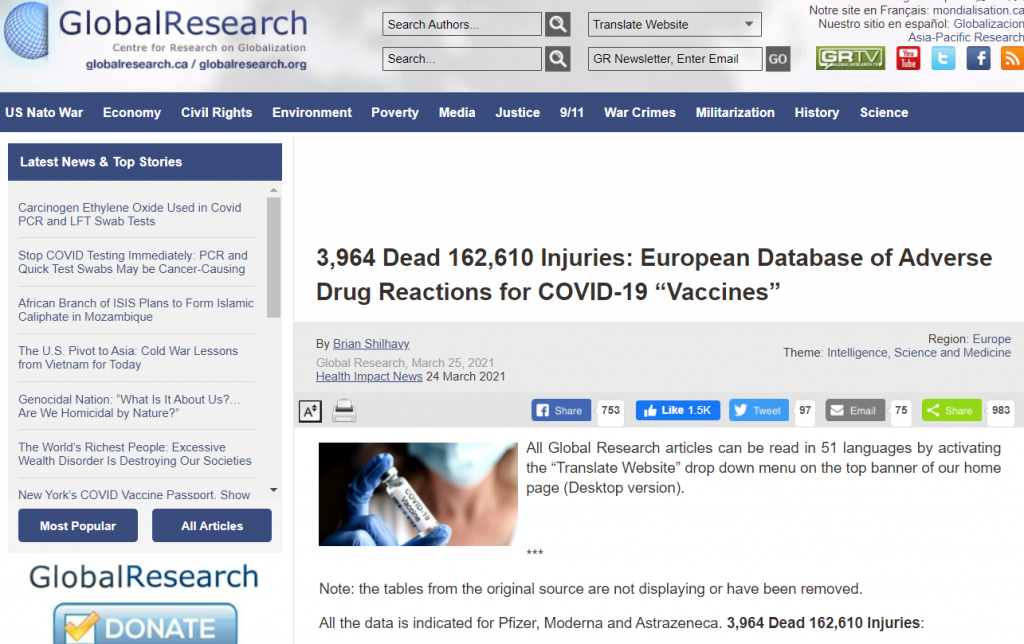This screenshot has width=1024, height=644.
Task: Open the GRTV channel icon
Action: coord(850,58)
